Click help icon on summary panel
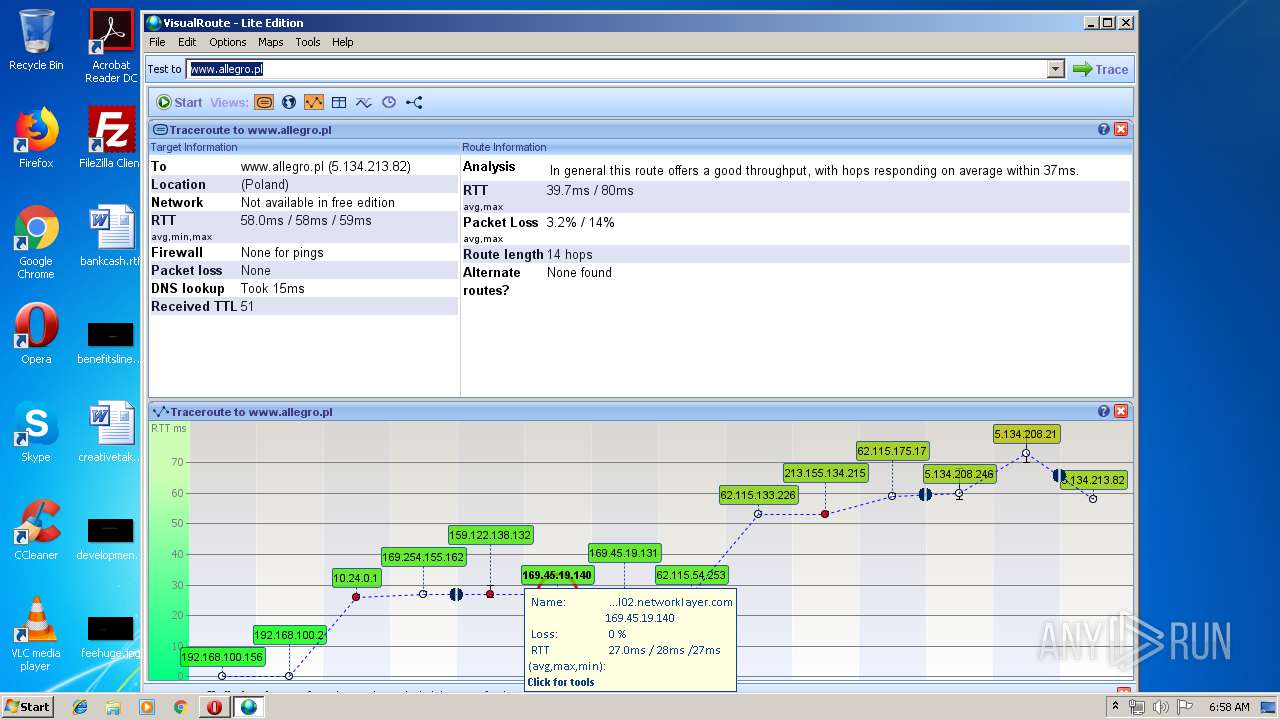Screen dimensions: 1280x720 pyautogui.click(x=1104, y=129)
